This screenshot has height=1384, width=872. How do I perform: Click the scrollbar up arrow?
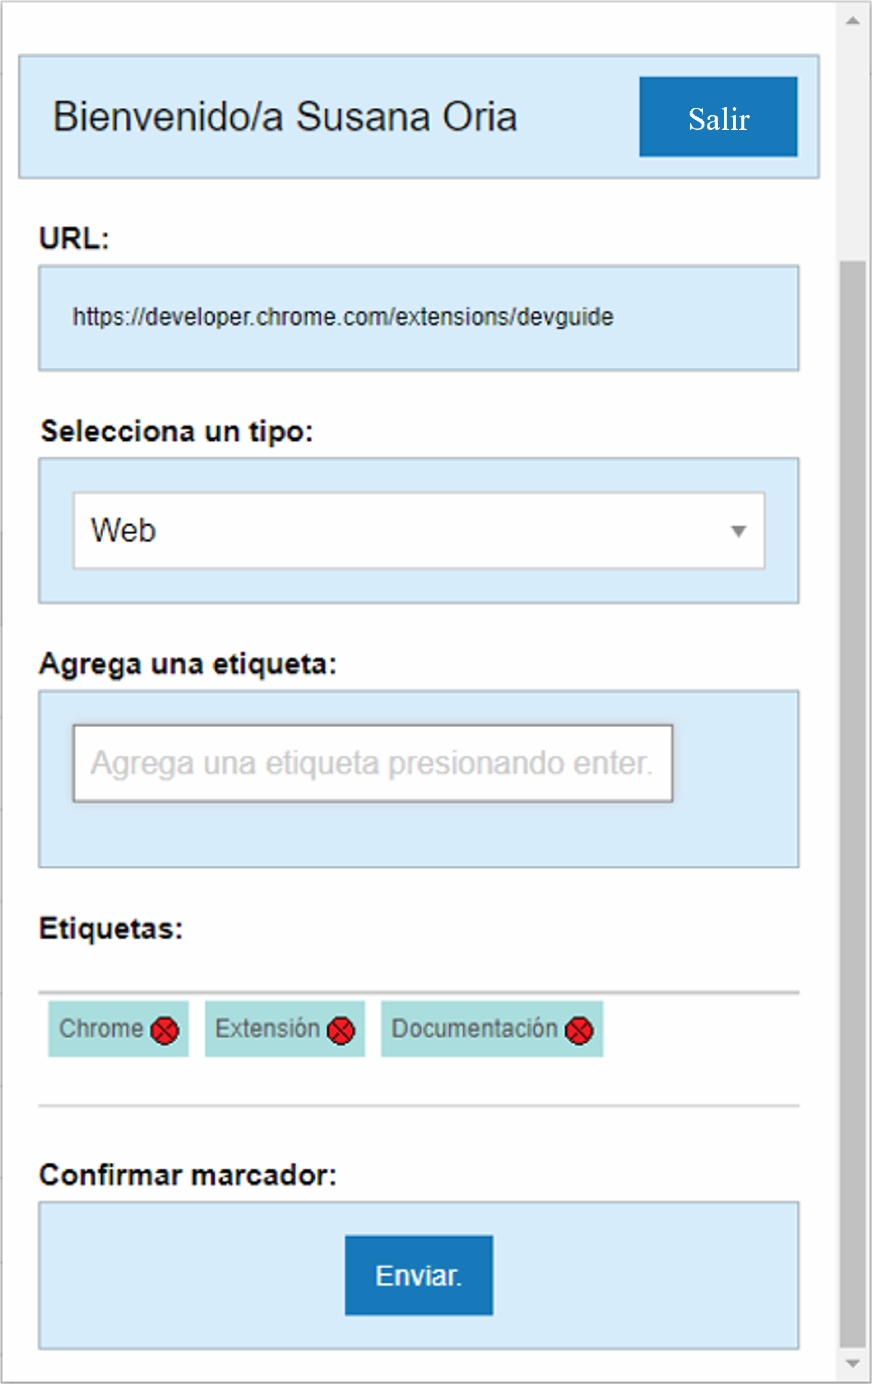point(852,20)
